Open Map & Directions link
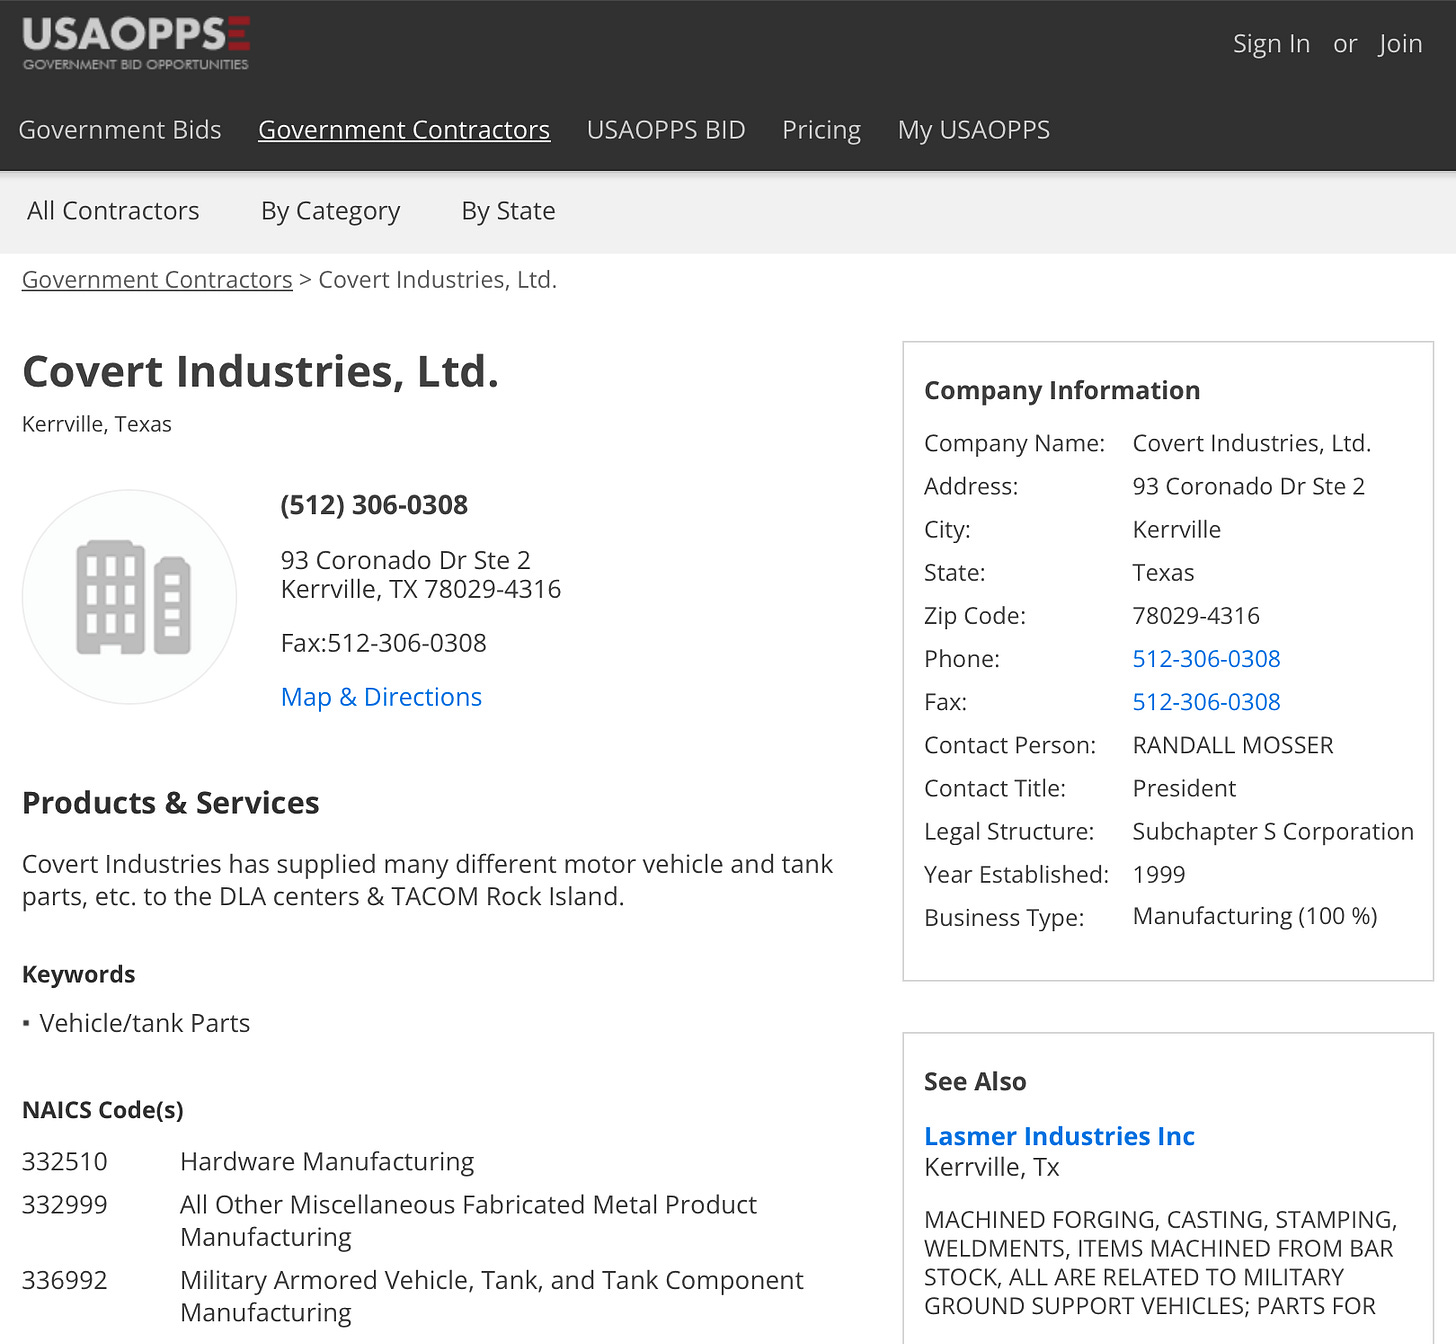The image size is (1456, 1344). coord(381,697)
